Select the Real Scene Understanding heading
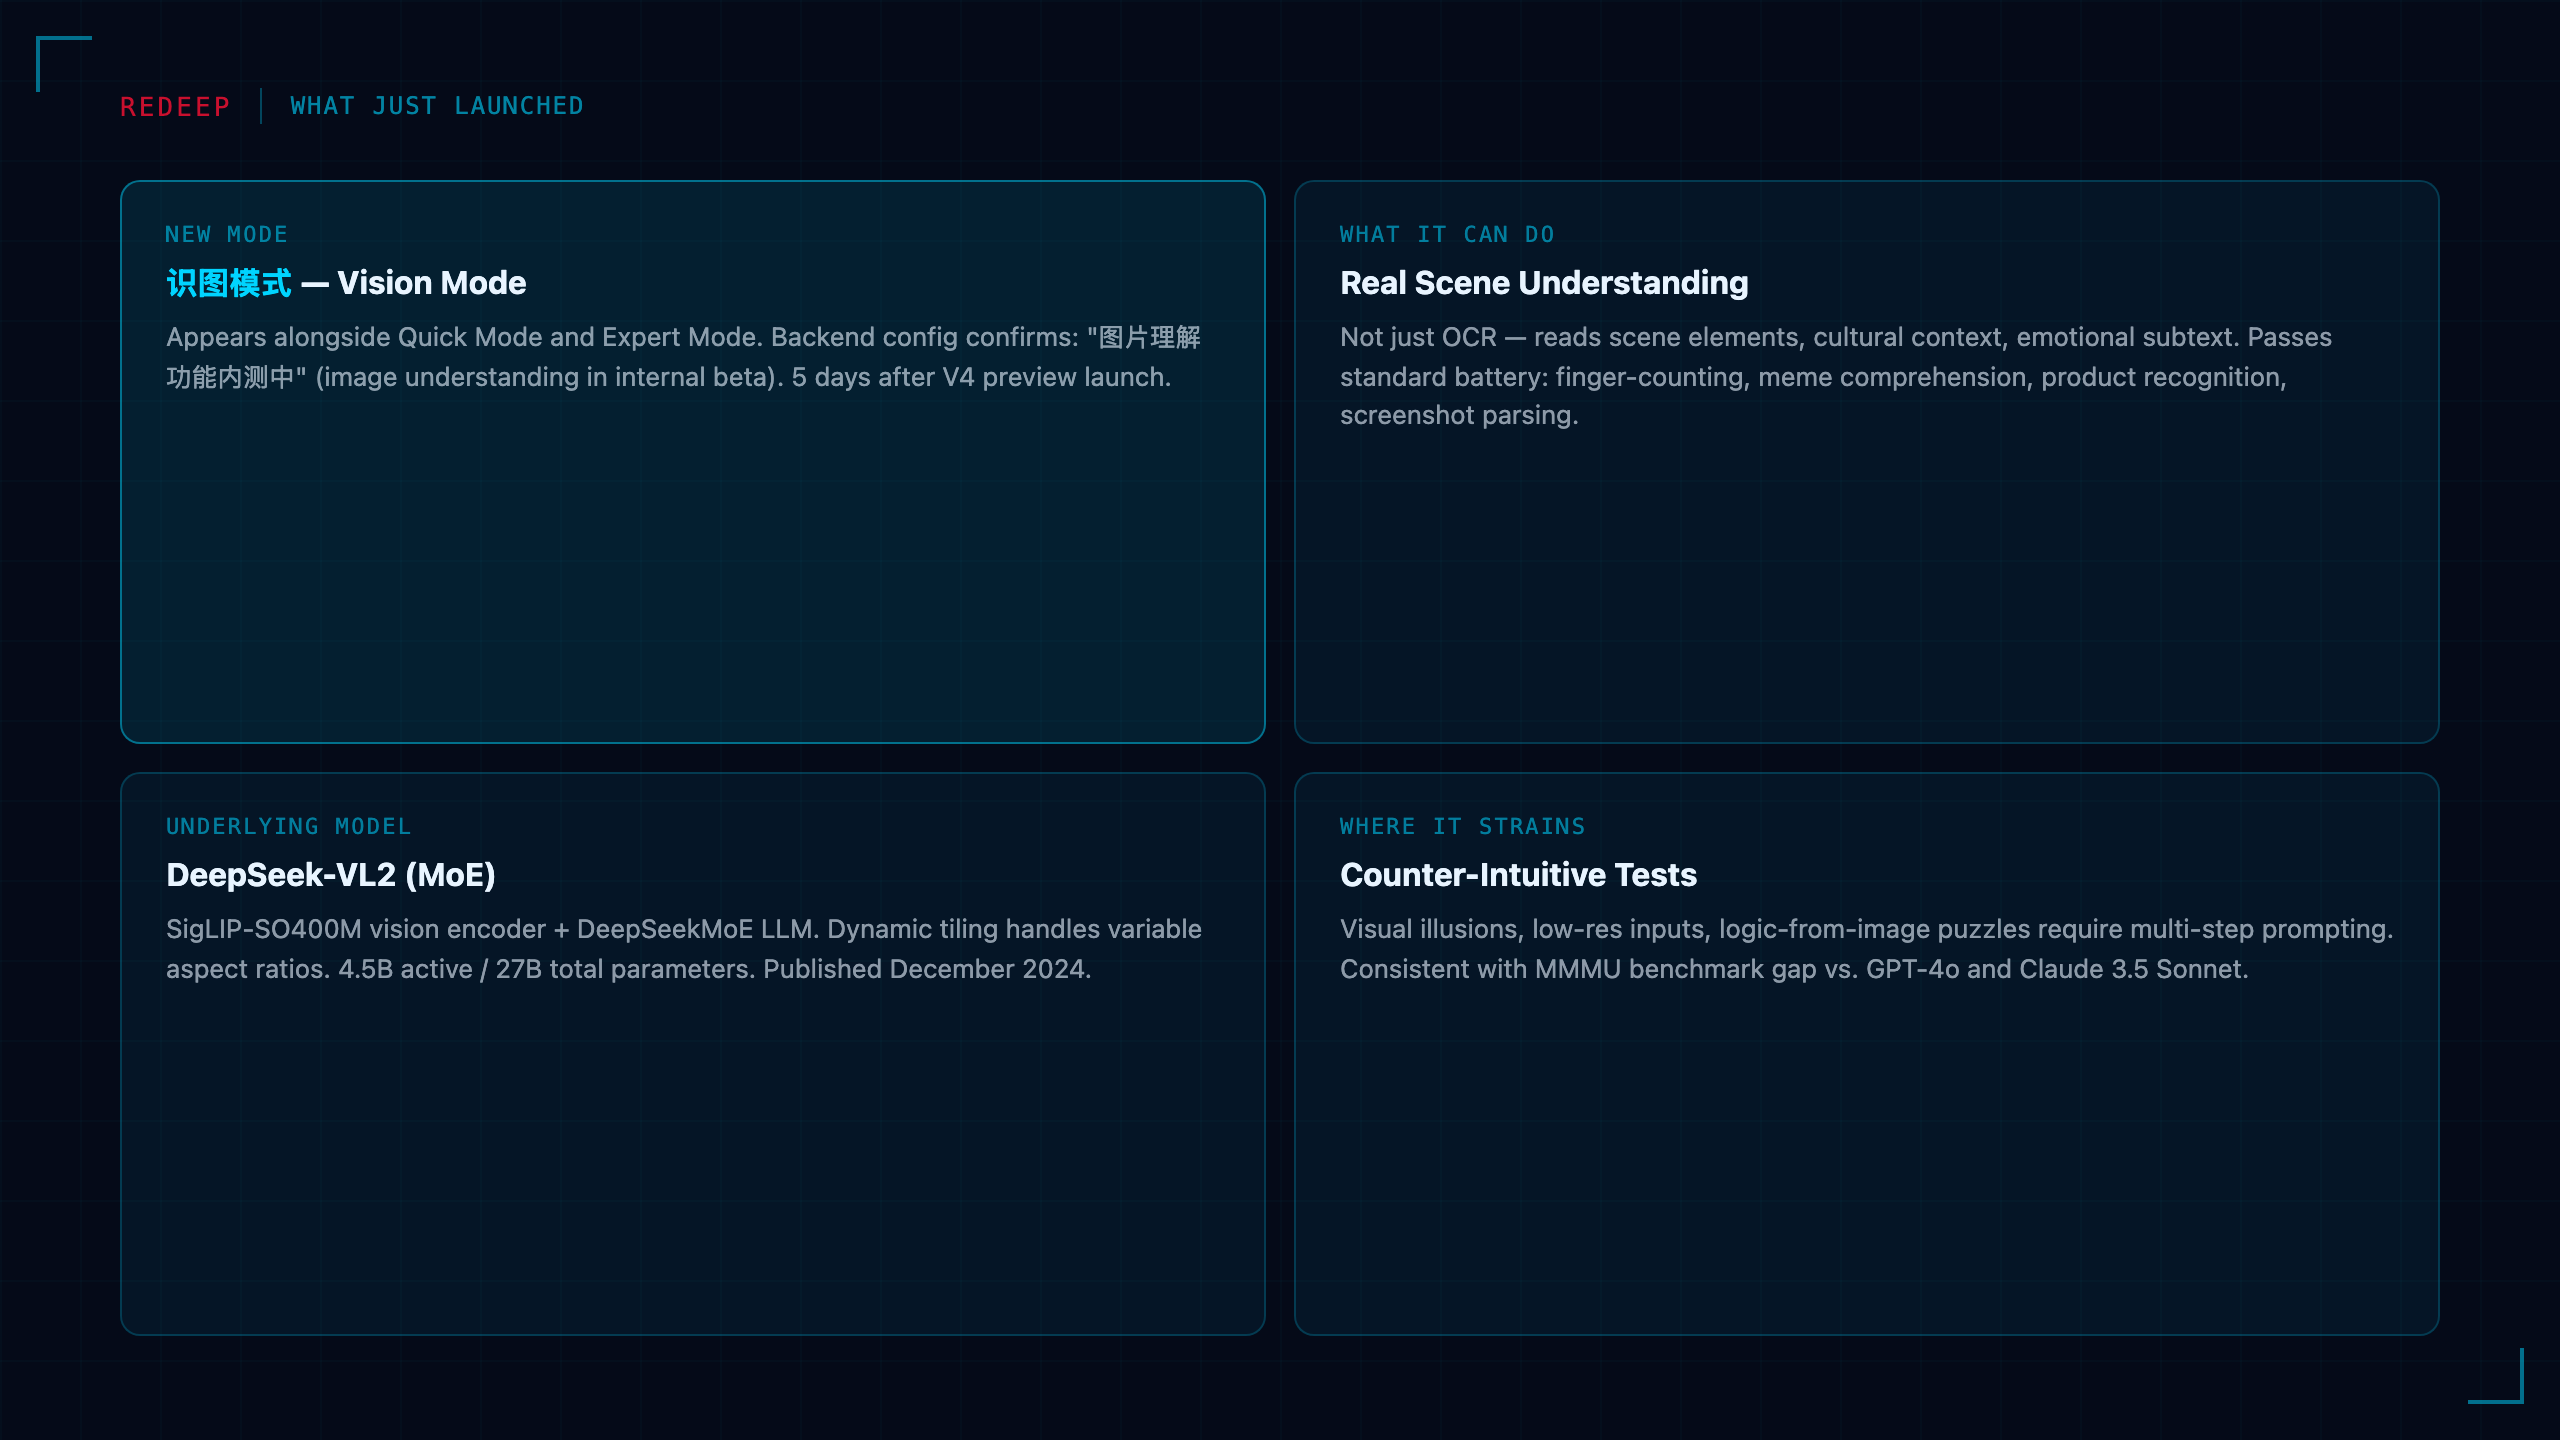Screen dimensions: 2560x1440 1544,283
